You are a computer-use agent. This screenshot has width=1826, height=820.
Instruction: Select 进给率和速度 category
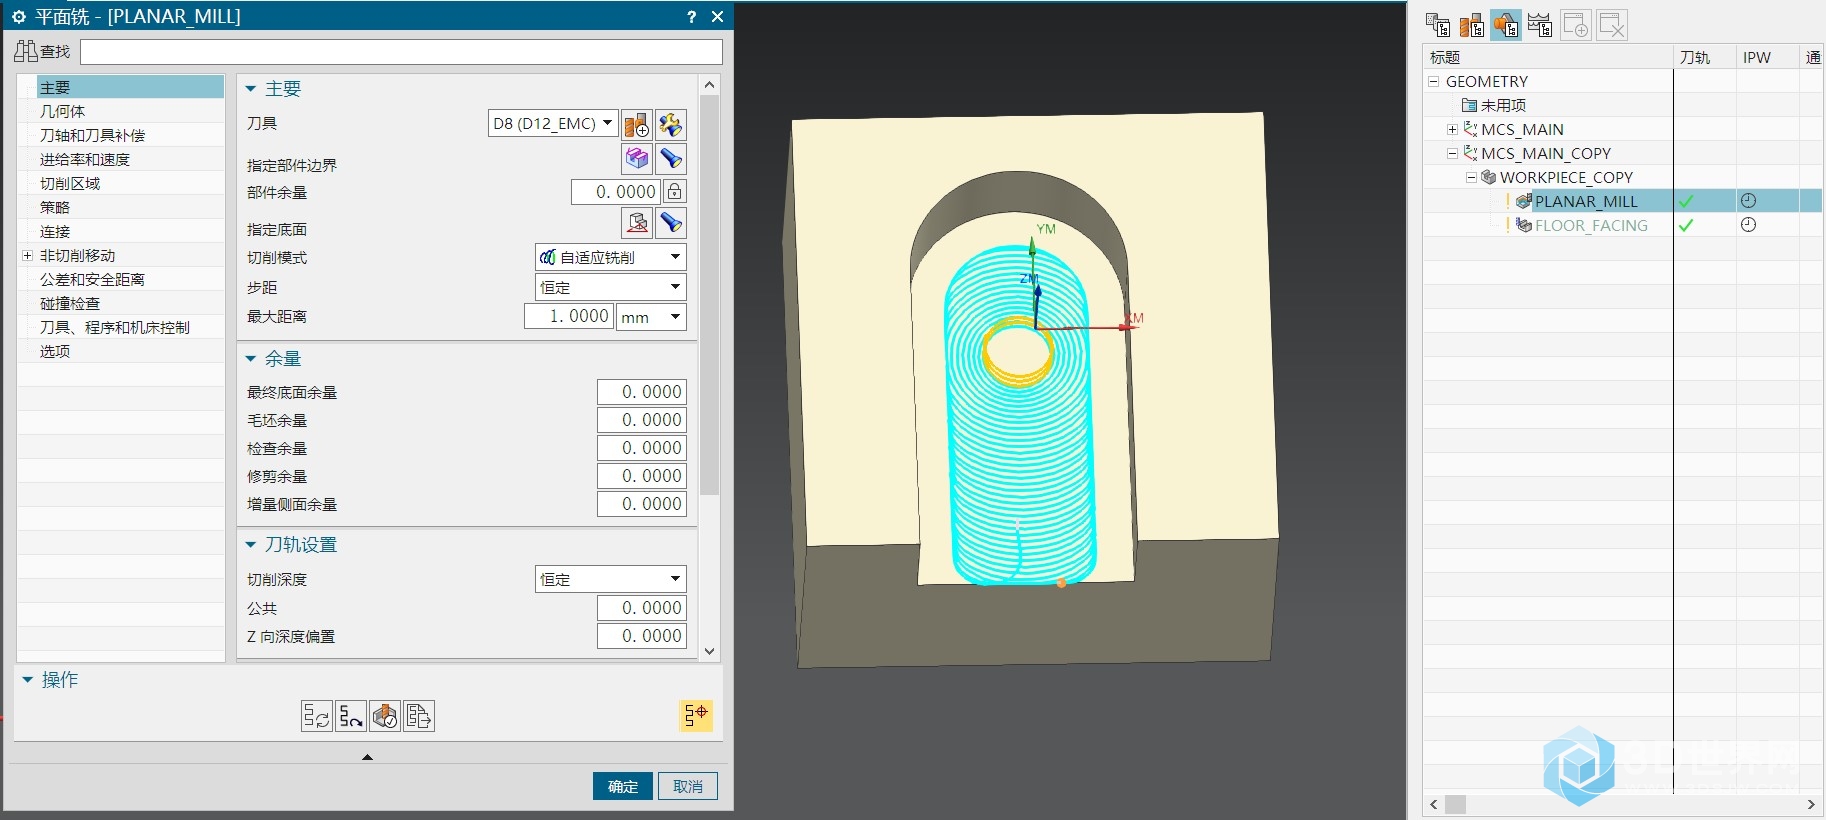pos(85,159)
